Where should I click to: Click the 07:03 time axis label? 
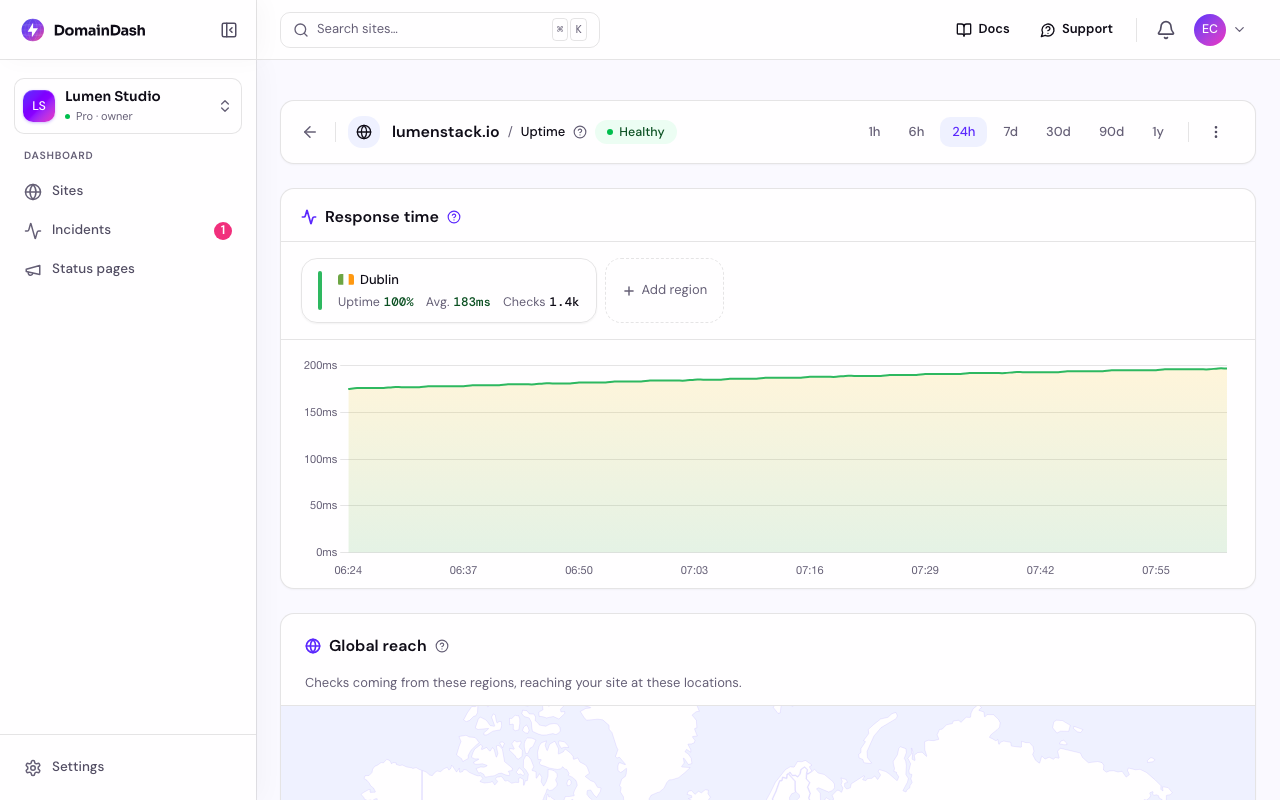[694, 570]
